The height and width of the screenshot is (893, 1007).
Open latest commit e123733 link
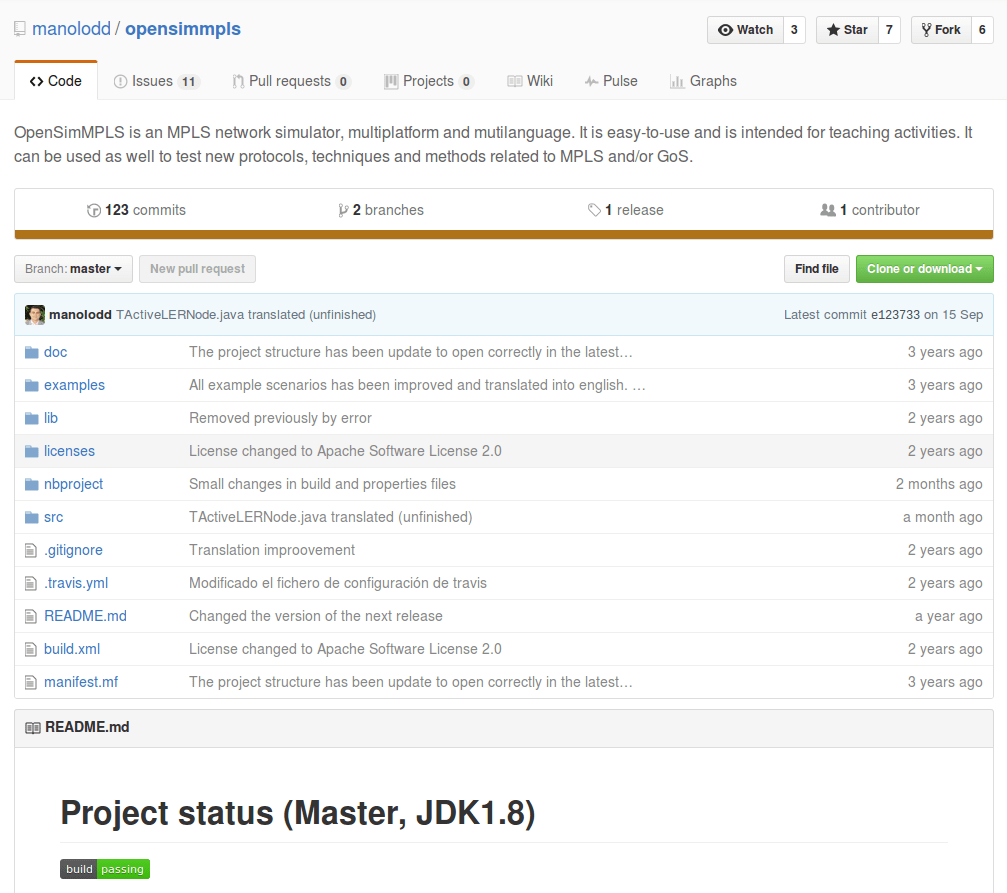point(895,314)
